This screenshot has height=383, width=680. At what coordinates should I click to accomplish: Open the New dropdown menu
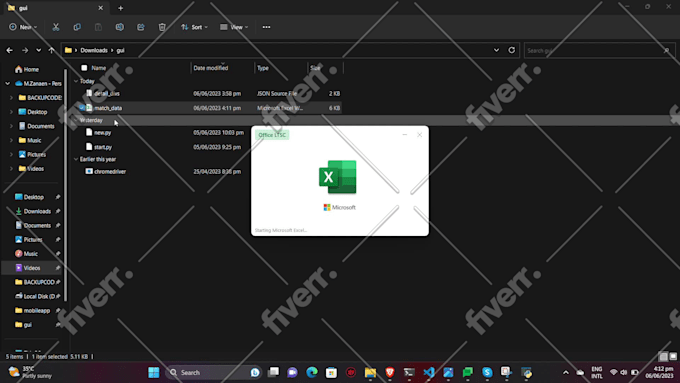[x=23, y=27]
